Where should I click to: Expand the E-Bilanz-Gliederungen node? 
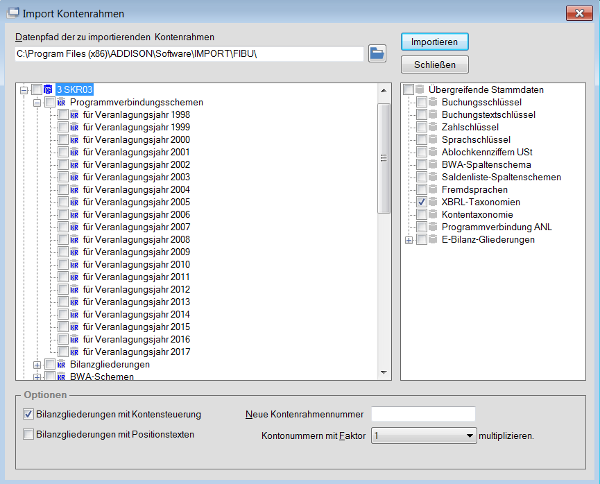(x=409, y=240)
